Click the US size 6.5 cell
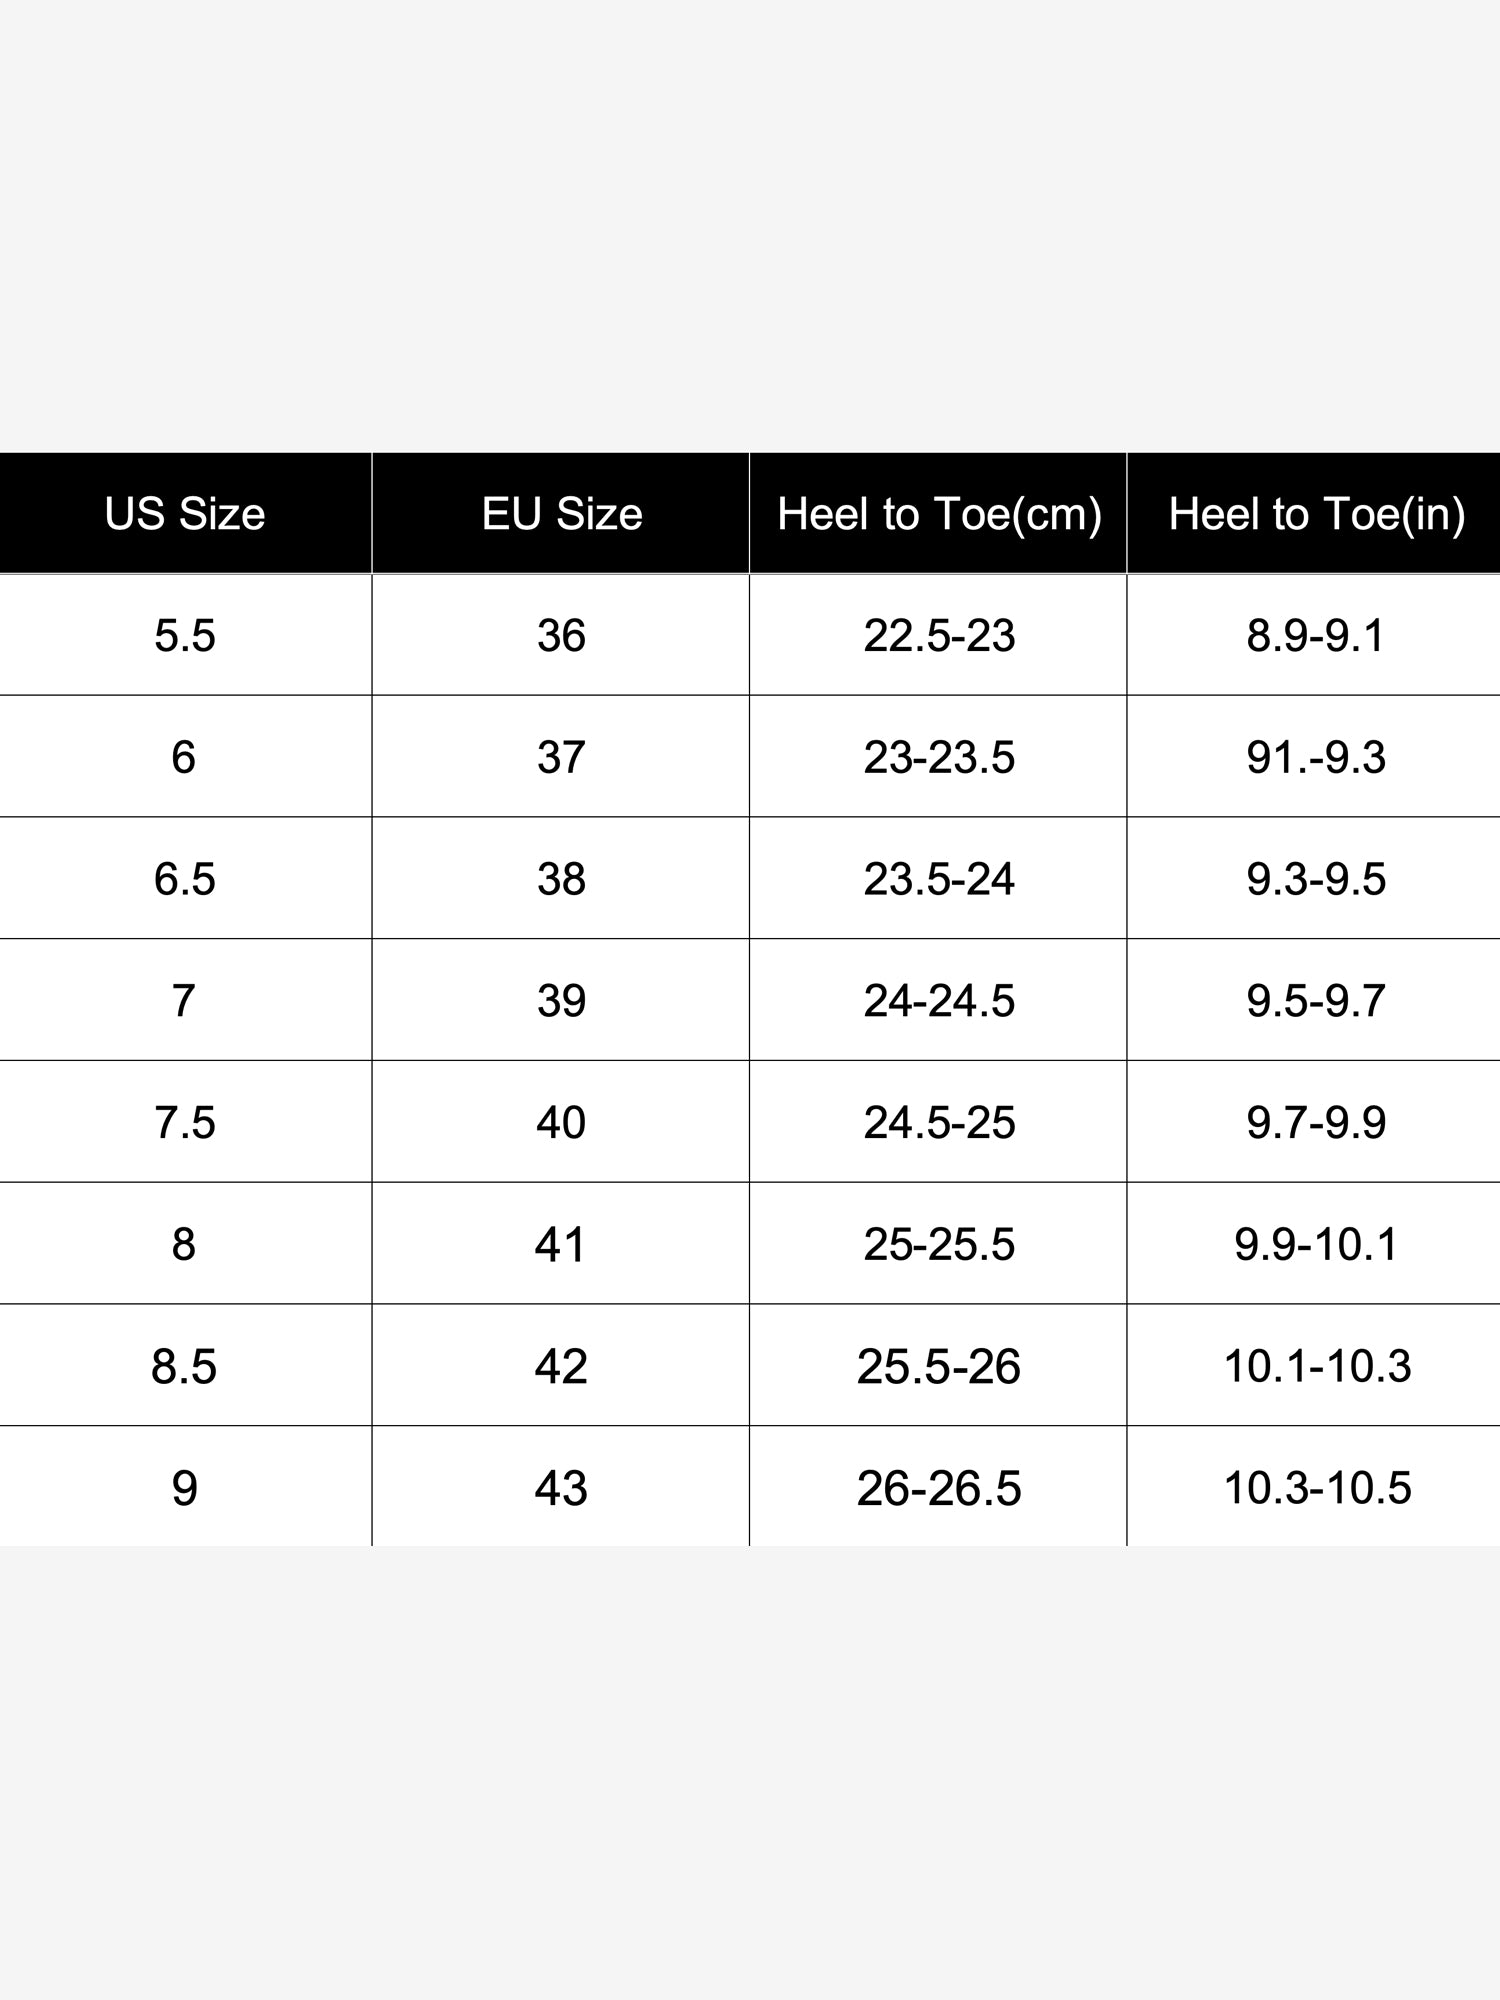This screenshot has width=1500, height=2000. click(185, 879)
